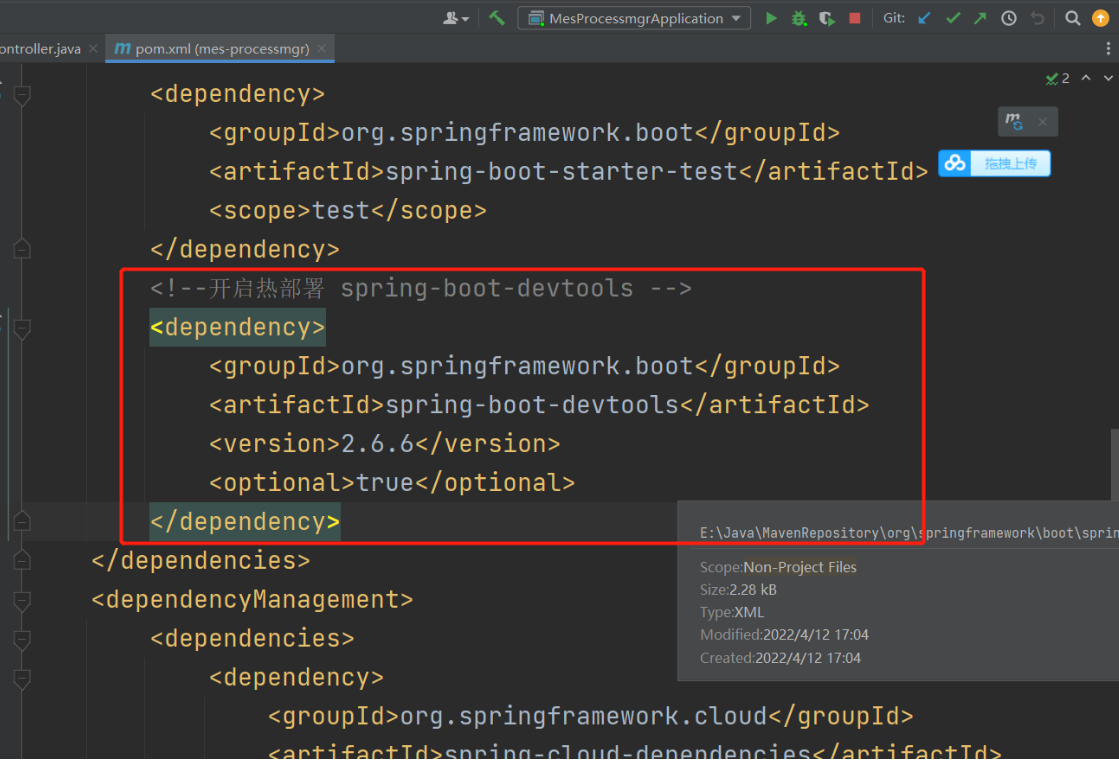Rollback changes with the undo arrow icon
The image size is (1119, 766).
point(1037,19)
